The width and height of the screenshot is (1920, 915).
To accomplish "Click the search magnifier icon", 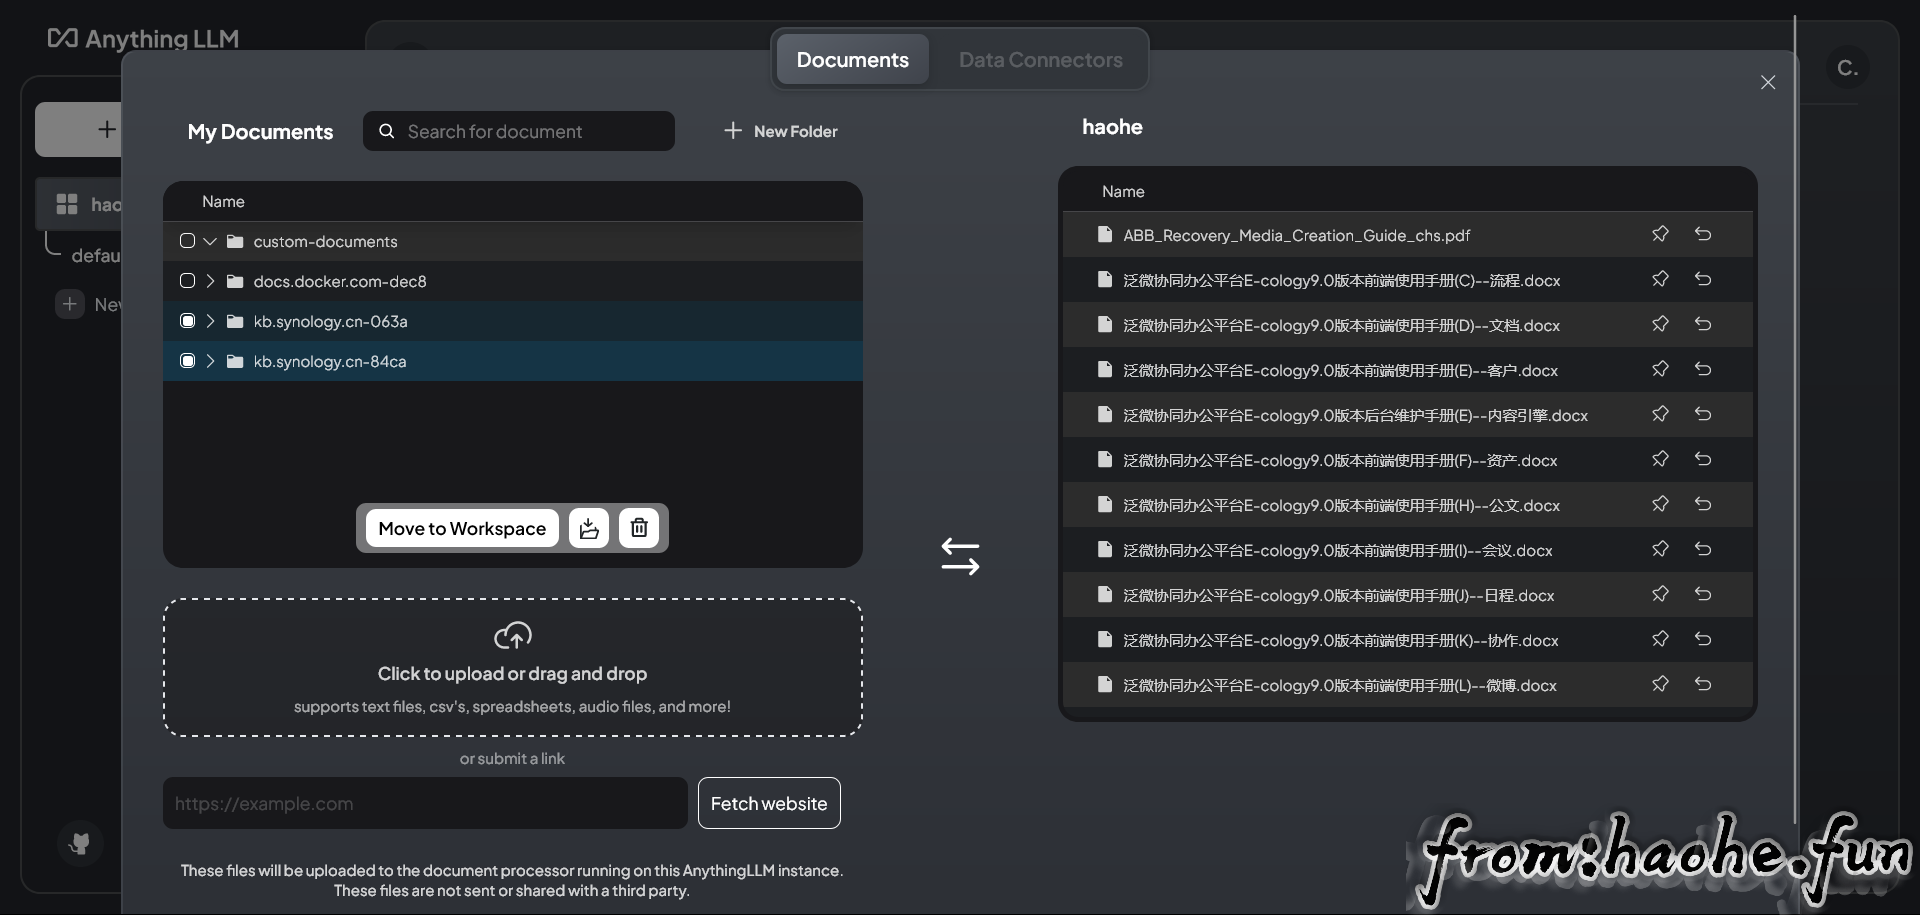I will 387,131.
